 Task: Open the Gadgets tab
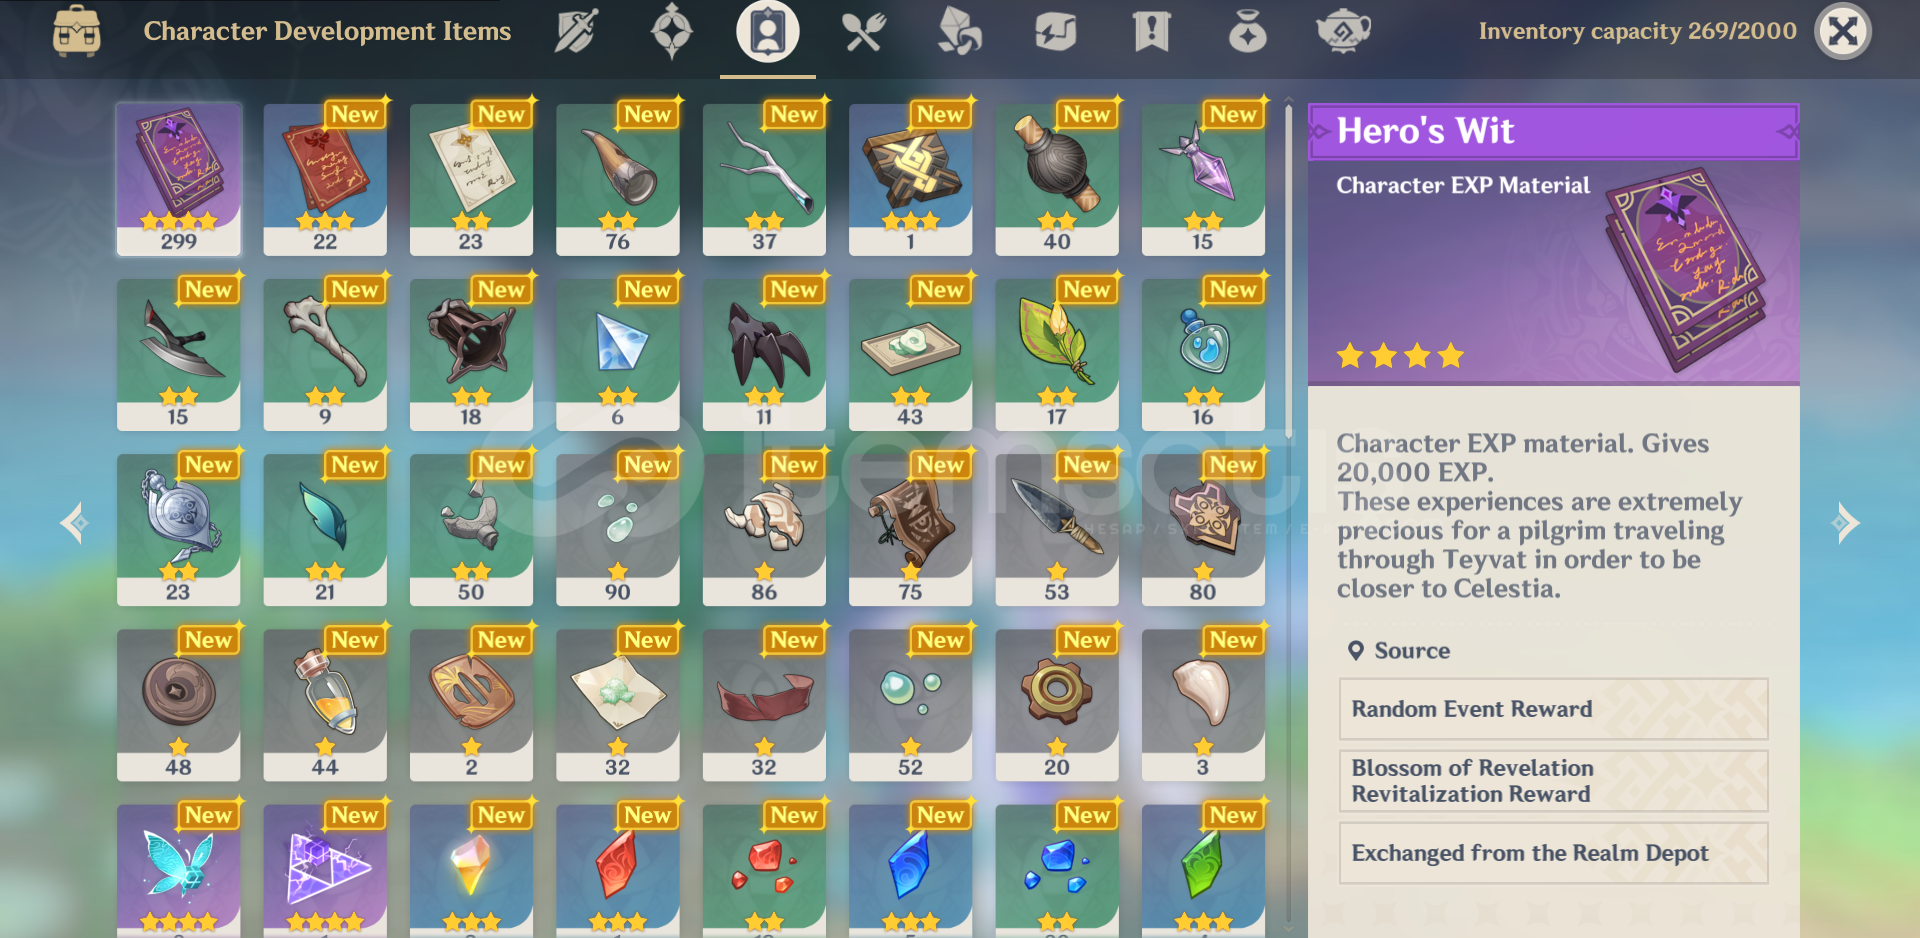(x=1055, y=31)
